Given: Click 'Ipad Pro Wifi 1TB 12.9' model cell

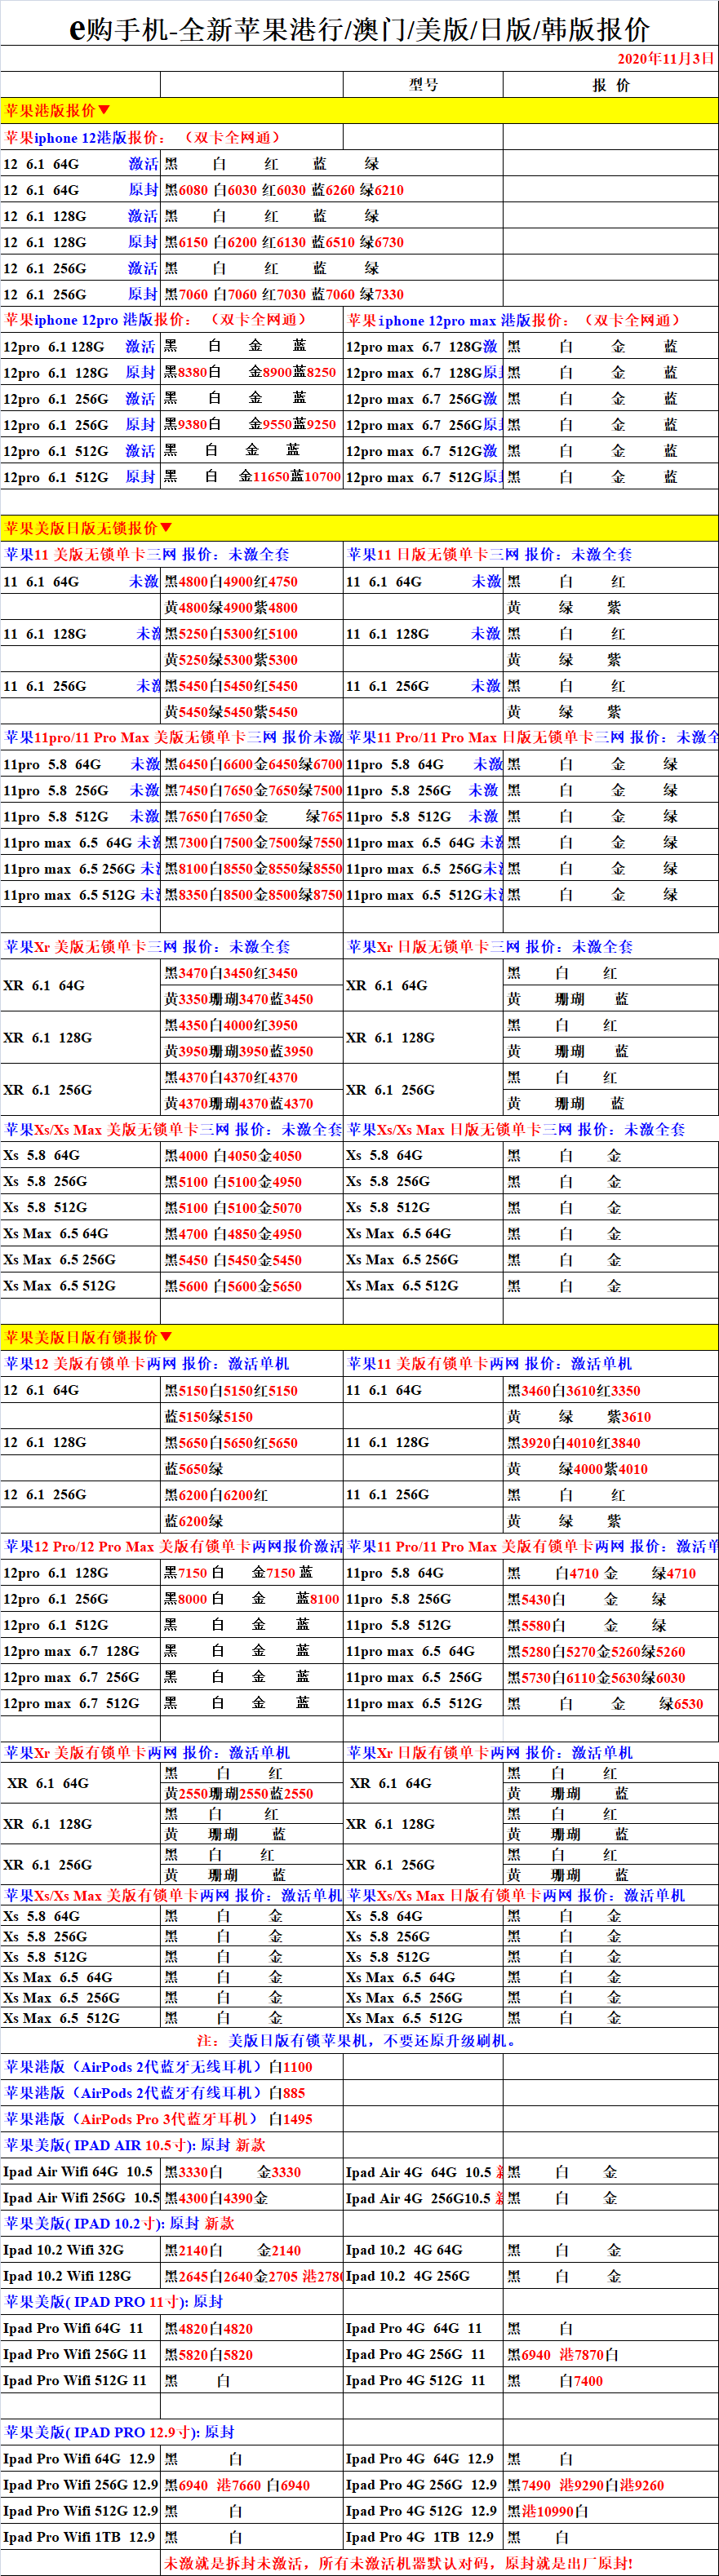Looking at the screenshot, I should coord(80,2536).
